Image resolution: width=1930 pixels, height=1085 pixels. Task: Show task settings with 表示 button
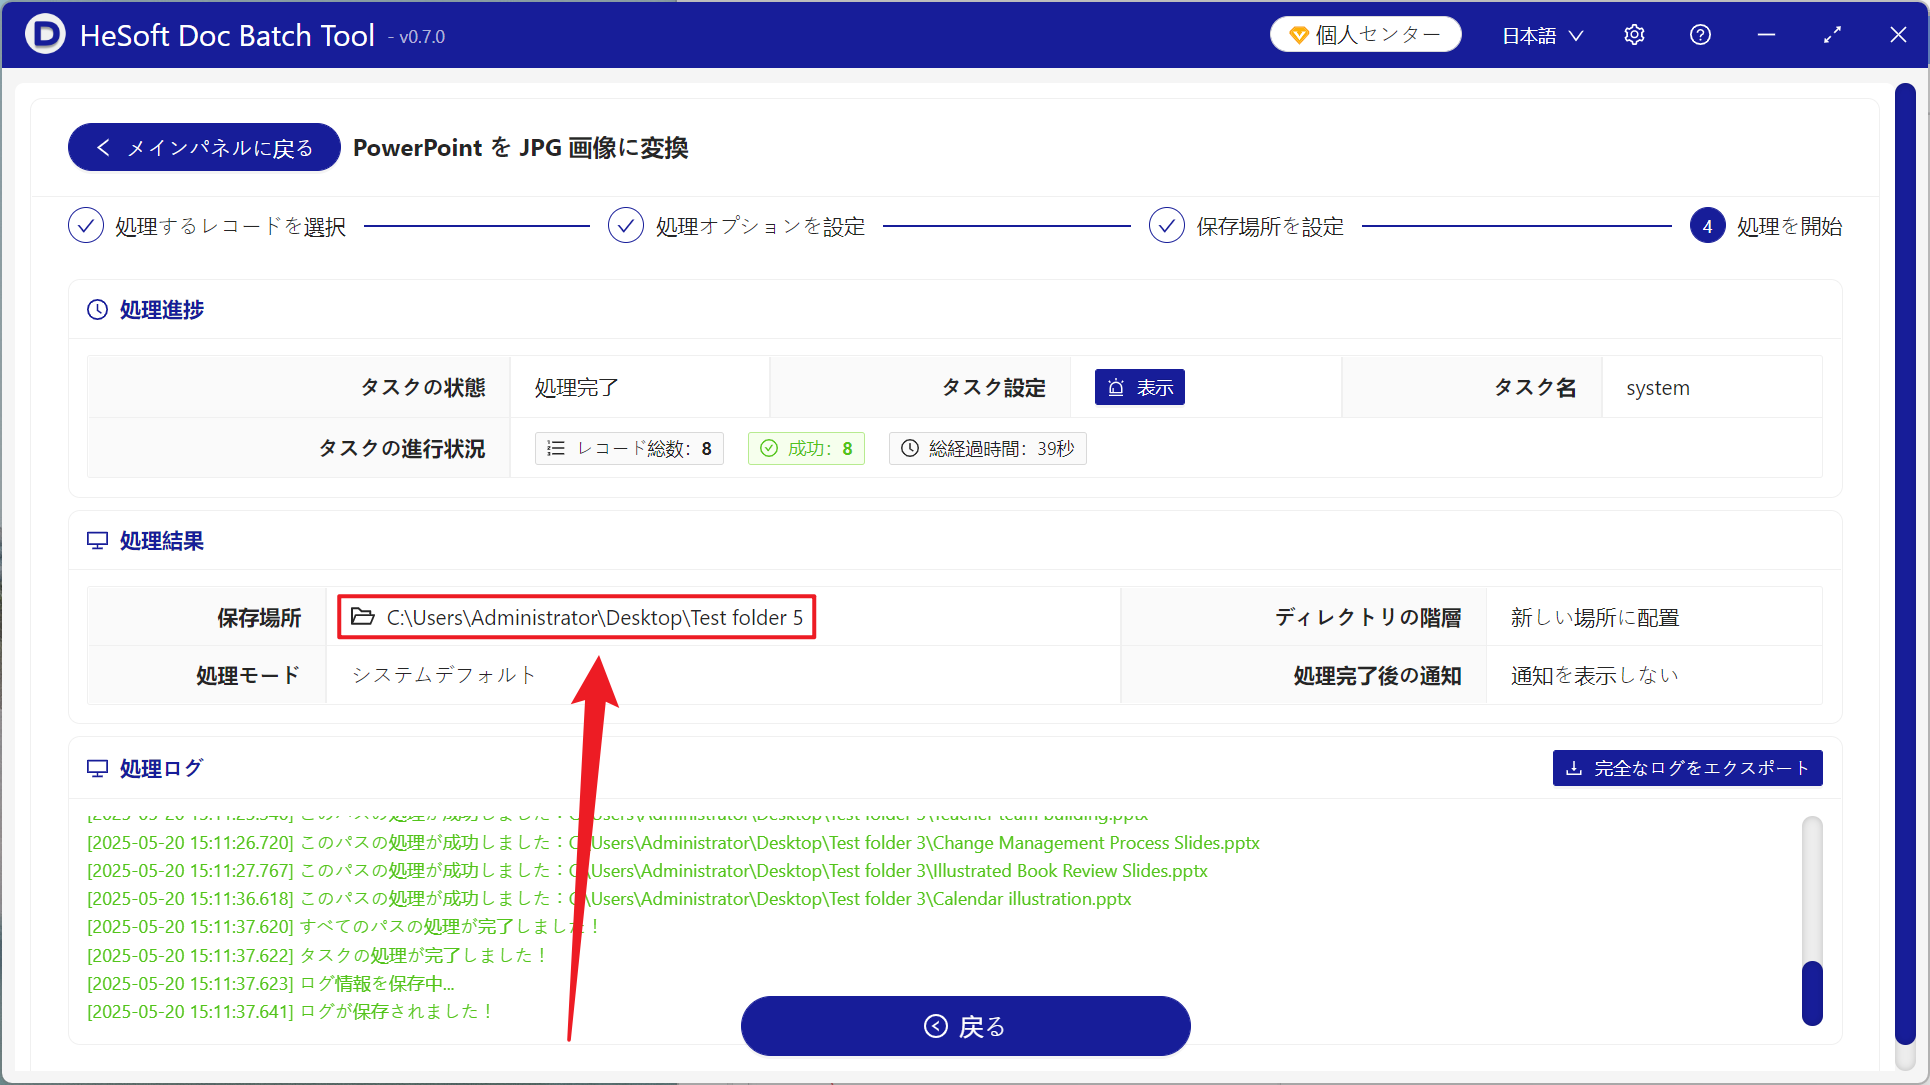[x=1139, y=387]
